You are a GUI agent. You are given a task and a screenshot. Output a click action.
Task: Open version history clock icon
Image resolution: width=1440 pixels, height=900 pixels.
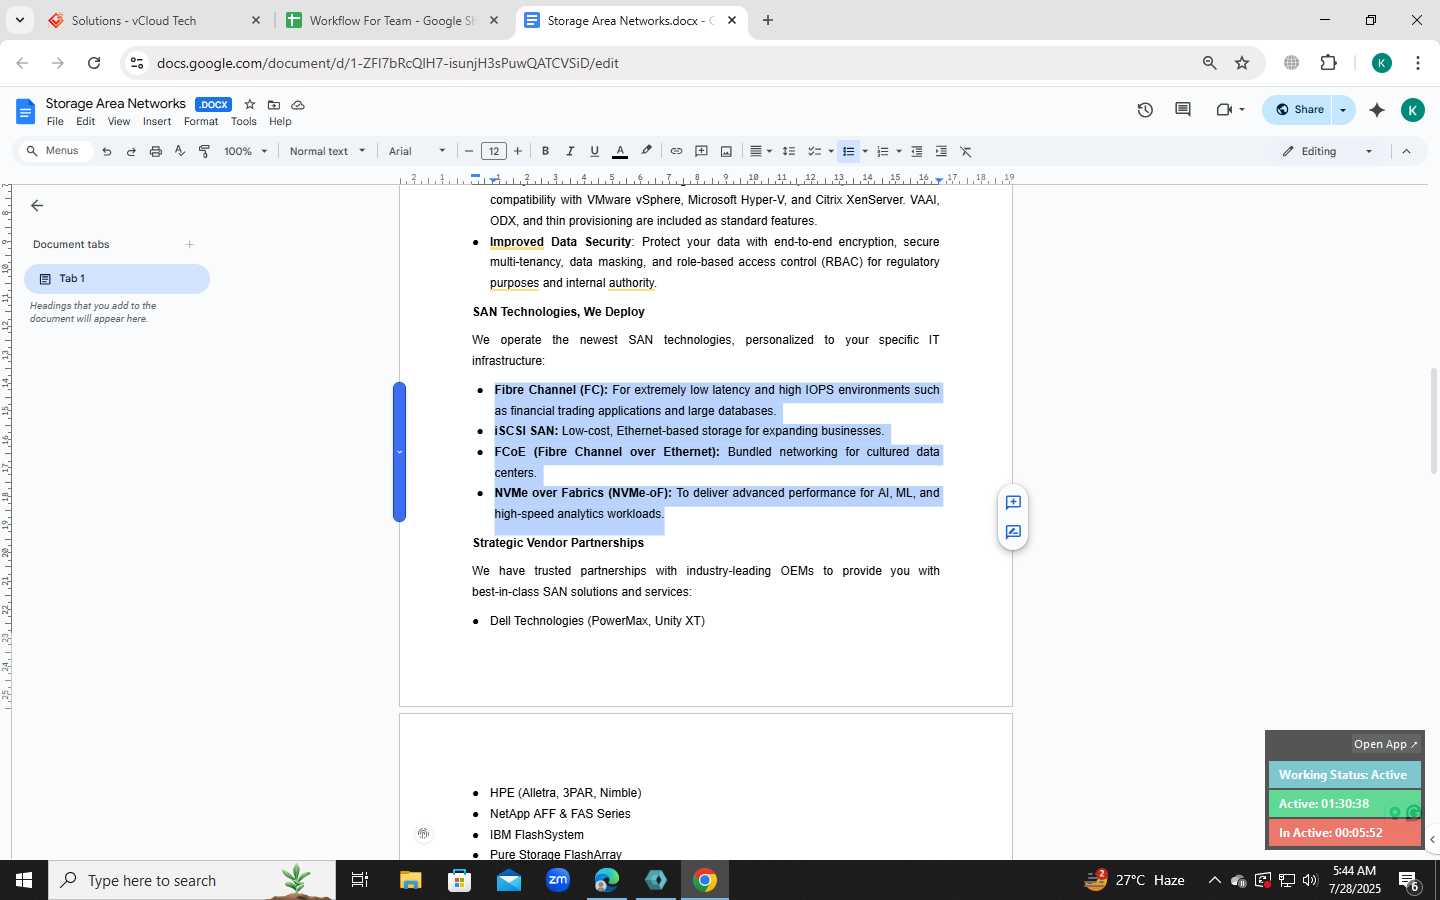click(x=1145, y=110)
